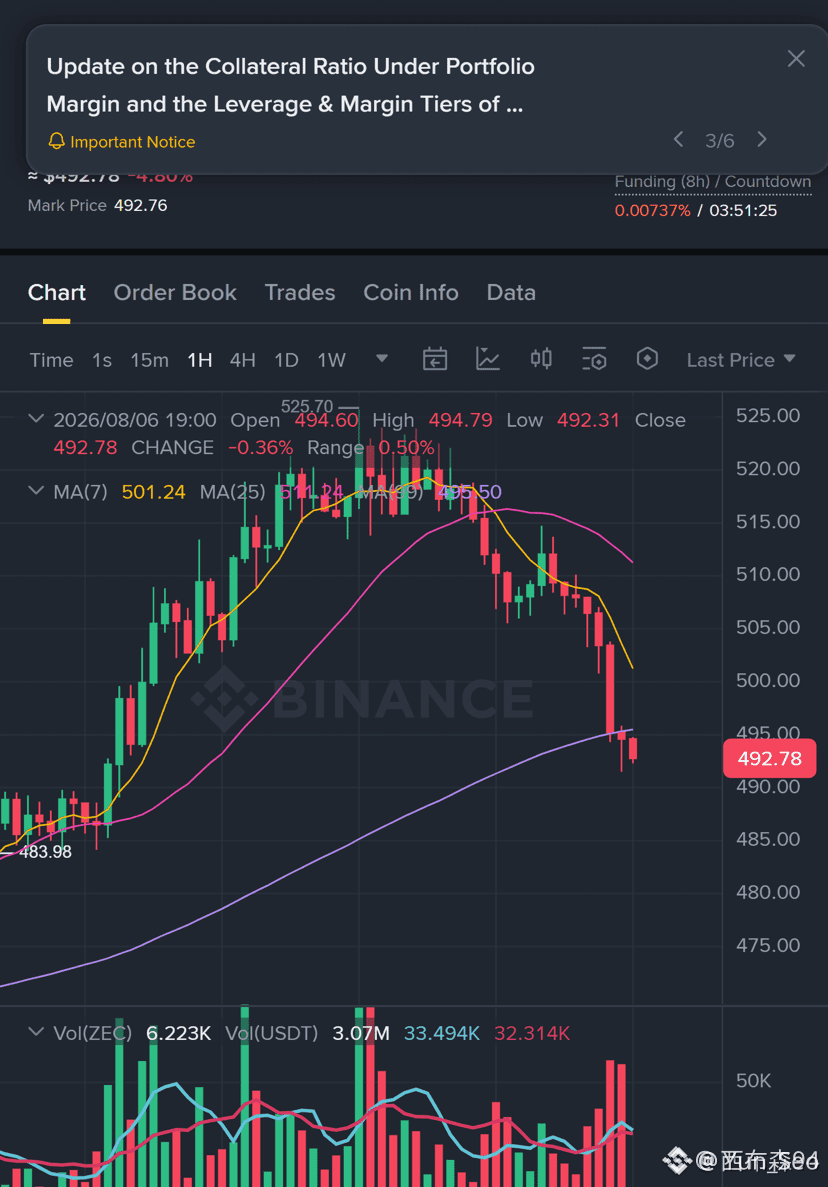Click the 50K volume axis label
The width and height of the screenshot is (828, 1187).
(x=754, y=1080)
